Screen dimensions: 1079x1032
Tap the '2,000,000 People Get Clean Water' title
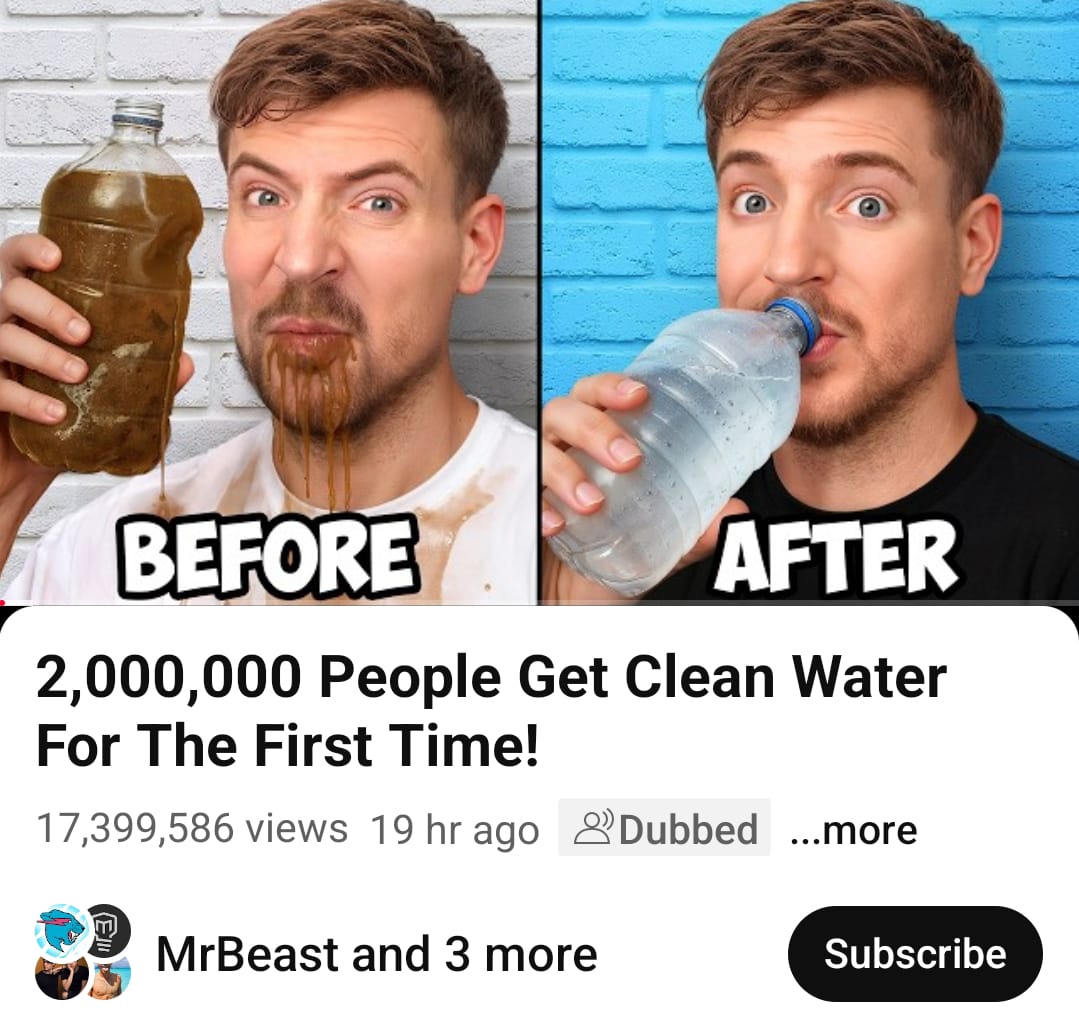pyautogui.click(x=491, y=712)
